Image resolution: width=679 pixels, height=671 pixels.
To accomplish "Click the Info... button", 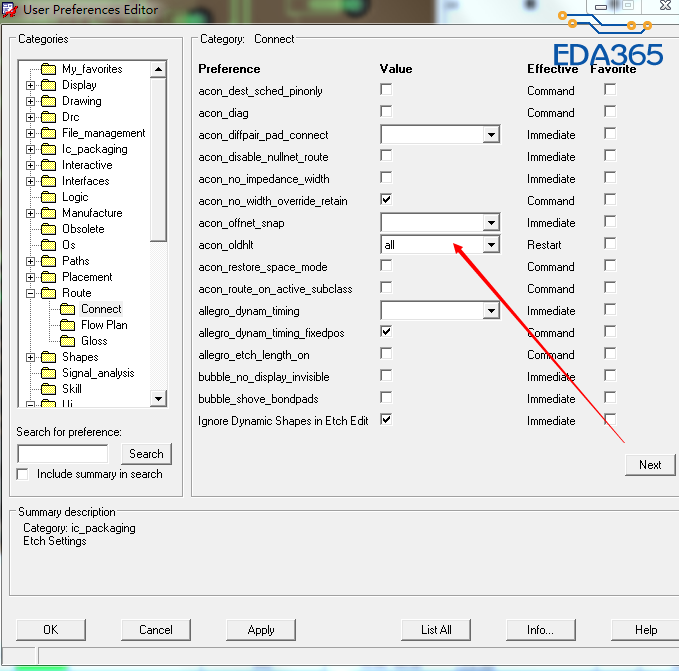I will (541, 630).
